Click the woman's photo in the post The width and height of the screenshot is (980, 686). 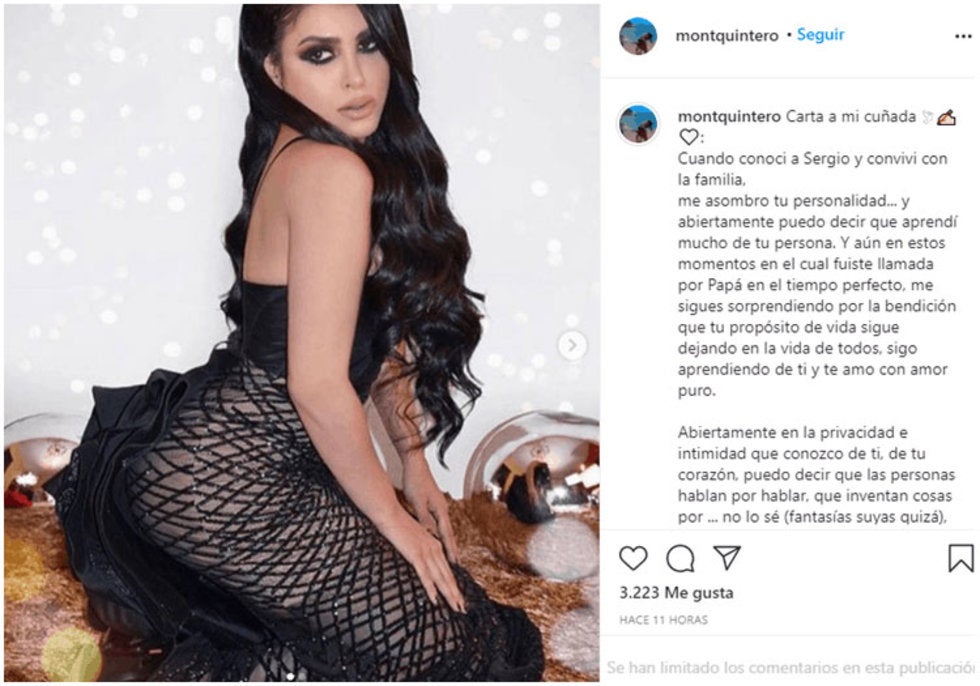click(301, 342)
